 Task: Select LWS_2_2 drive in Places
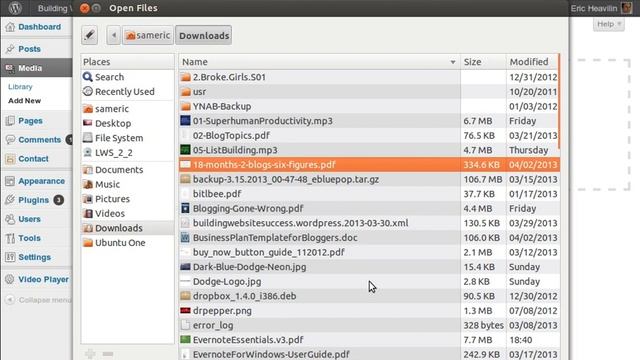pyautogui.click(x=127, y=153)
